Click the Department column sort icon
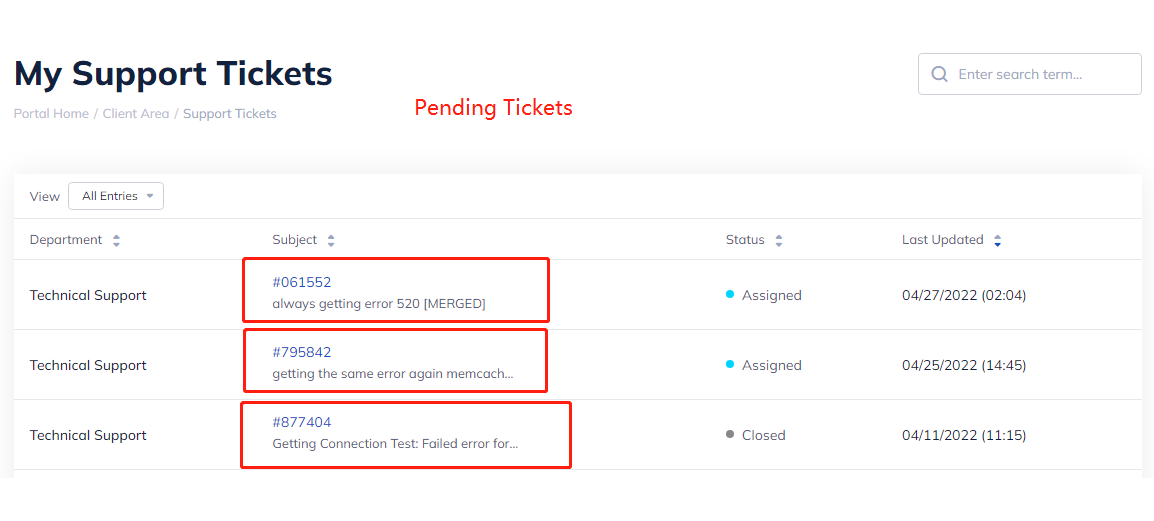Screen dimensions: 1154x521 coord(116,241)
